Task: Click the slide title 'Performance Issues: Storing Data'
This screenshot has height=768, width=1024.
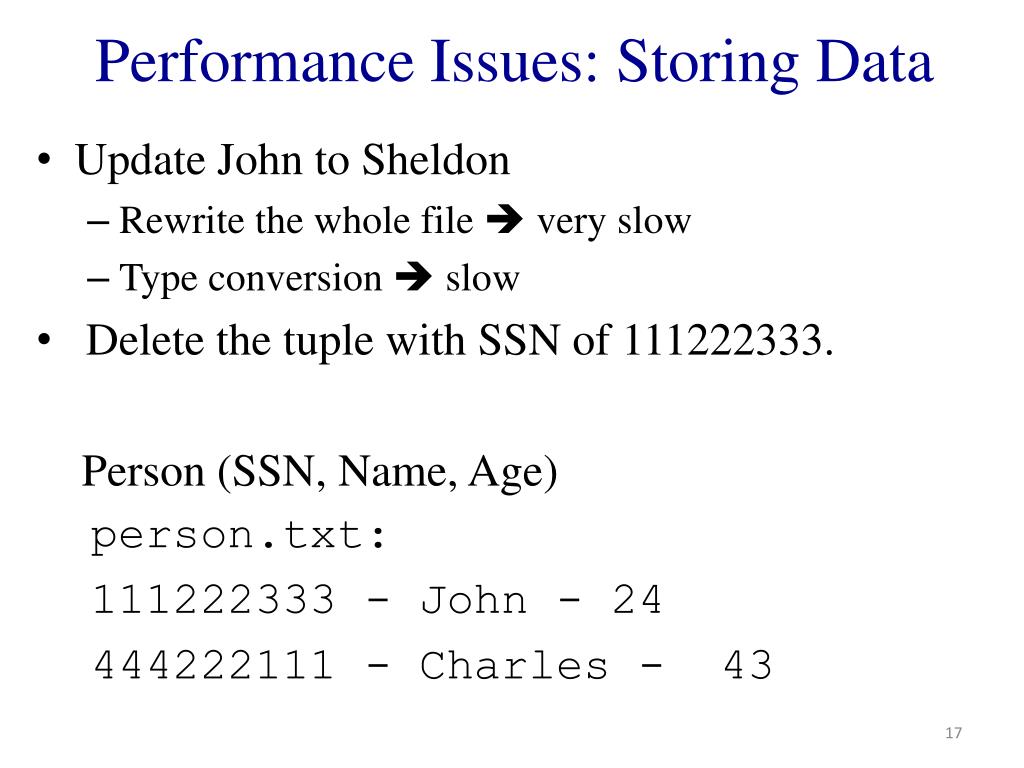Action: pyautogui.click(x=514, y=62)
